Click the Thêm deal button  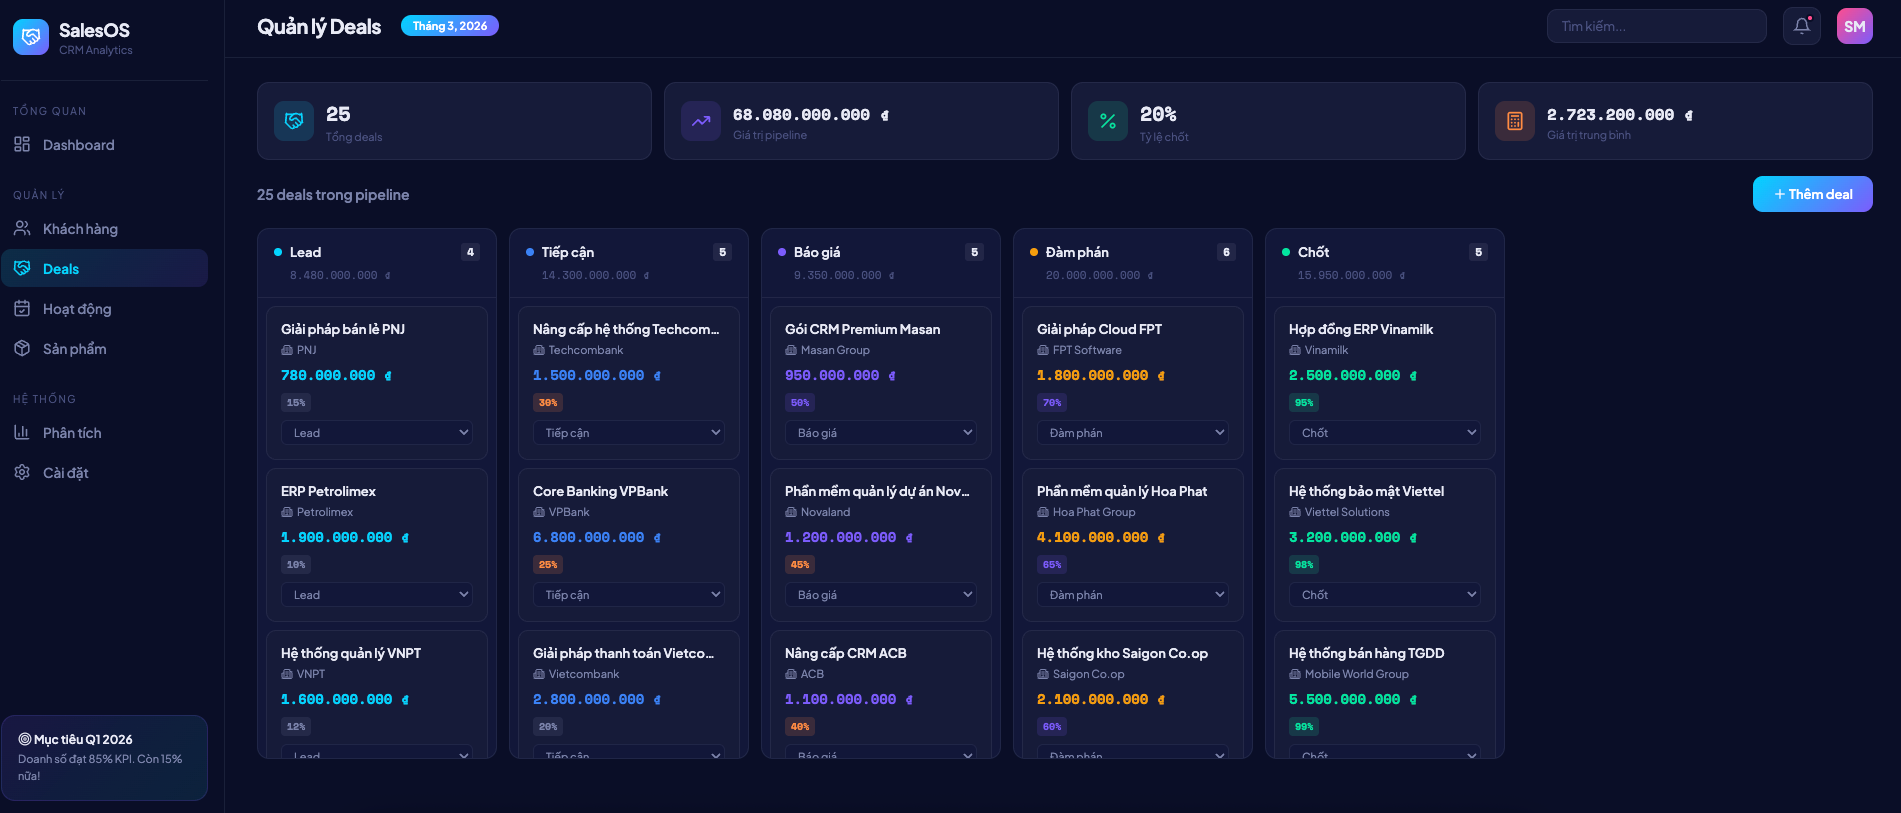1812,194
